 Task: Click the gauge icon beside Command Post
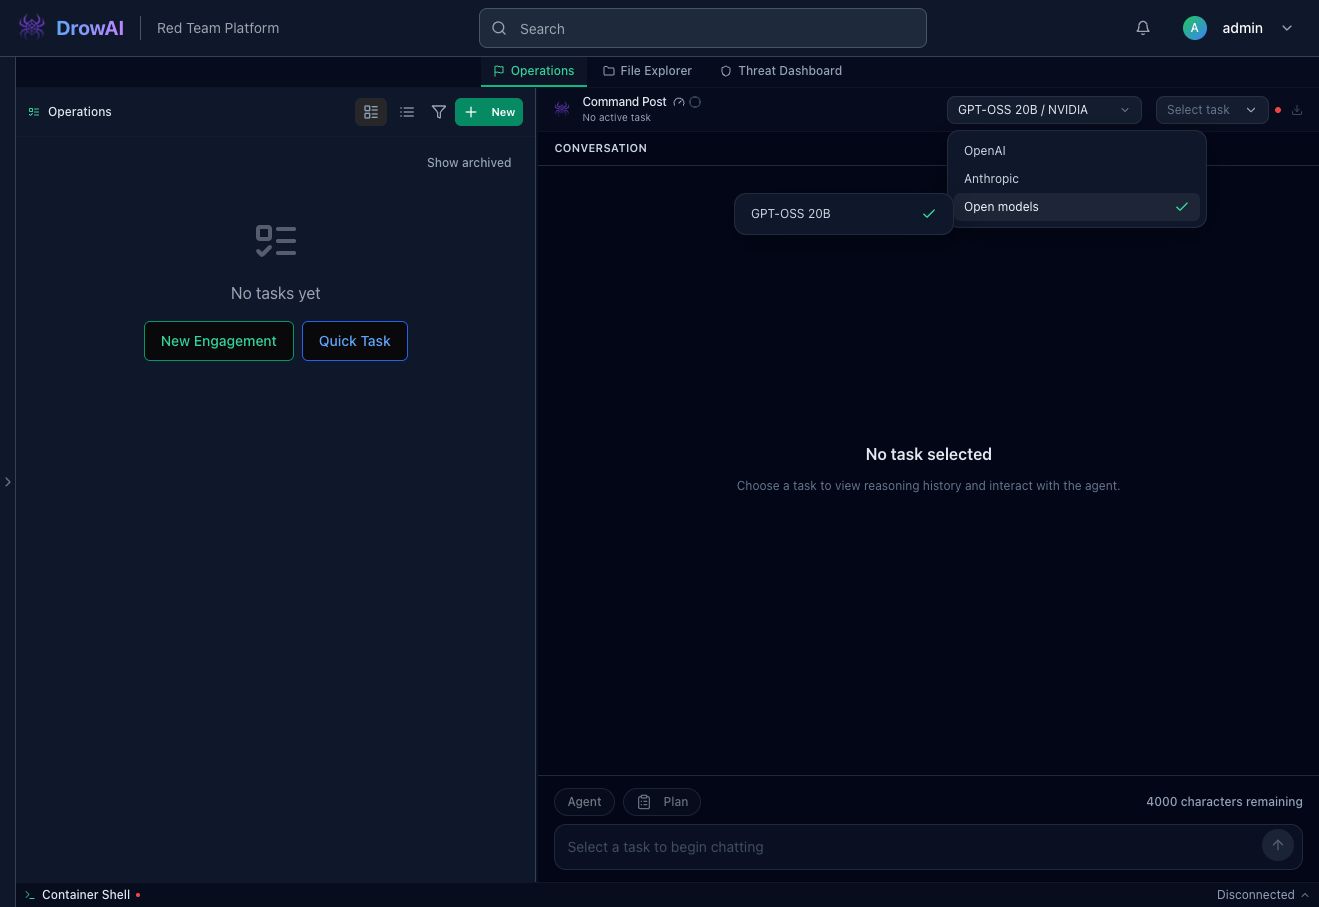click(x=679, y=102)
